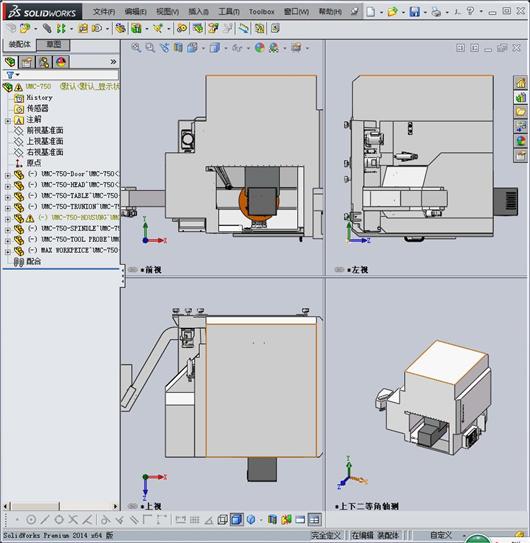The height and width of the screenshot is (543, 530).
Task: Click the Save disk icon
Action: (x=414, y=12)
